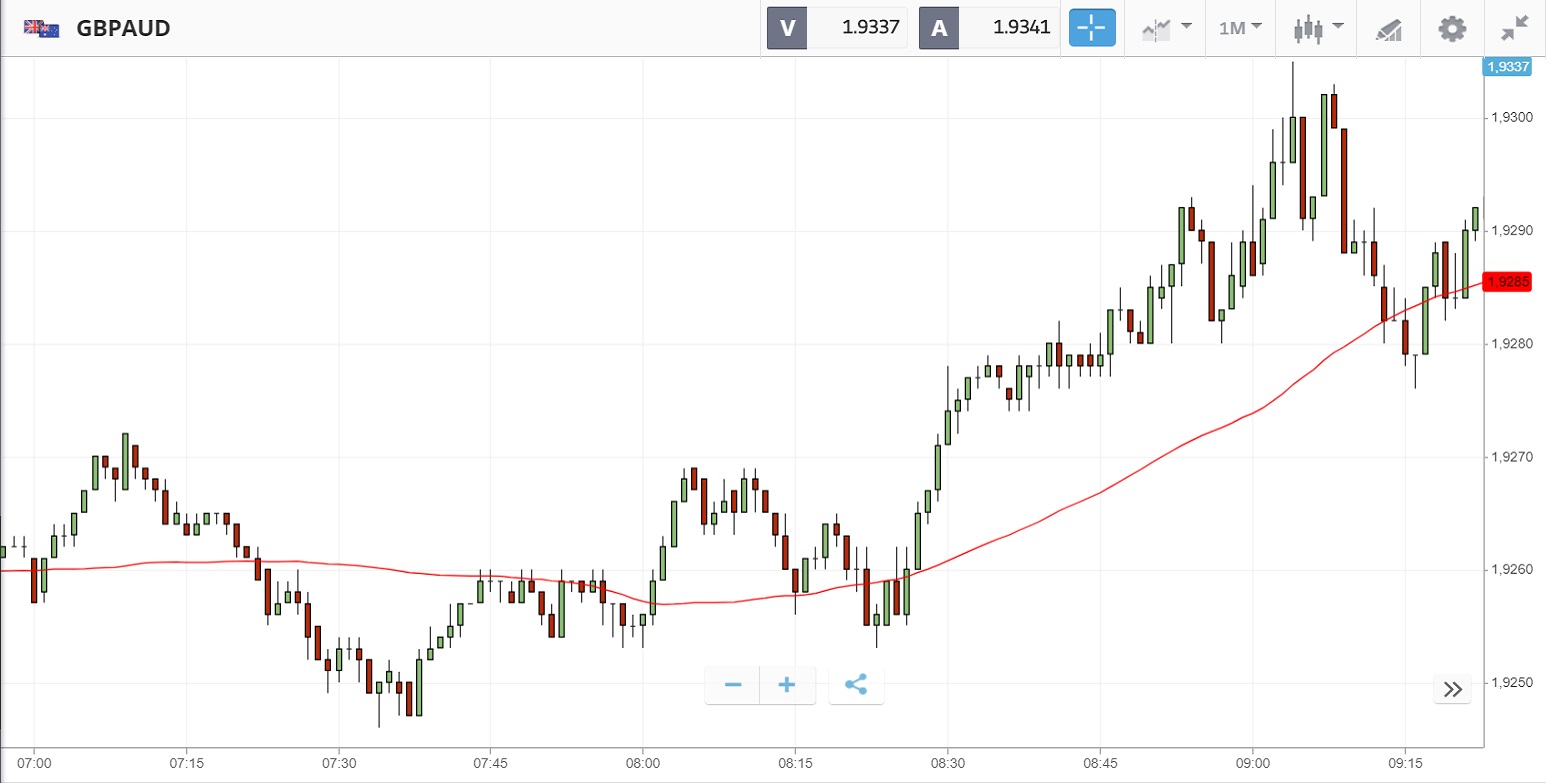1546x783 pixels.
Task: Click the 08:00 time axis label
Action: pos(643,763)
